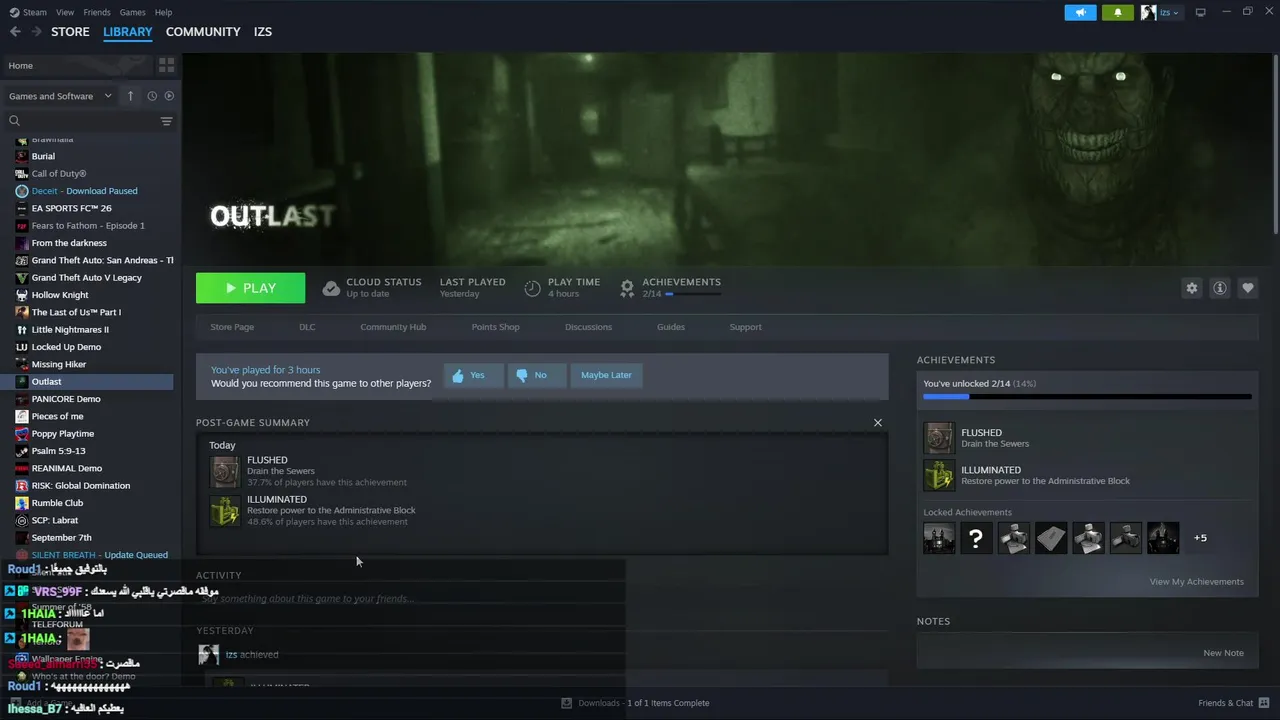
Task: Open the IZS profile tab
Action: tap(263, 32)
